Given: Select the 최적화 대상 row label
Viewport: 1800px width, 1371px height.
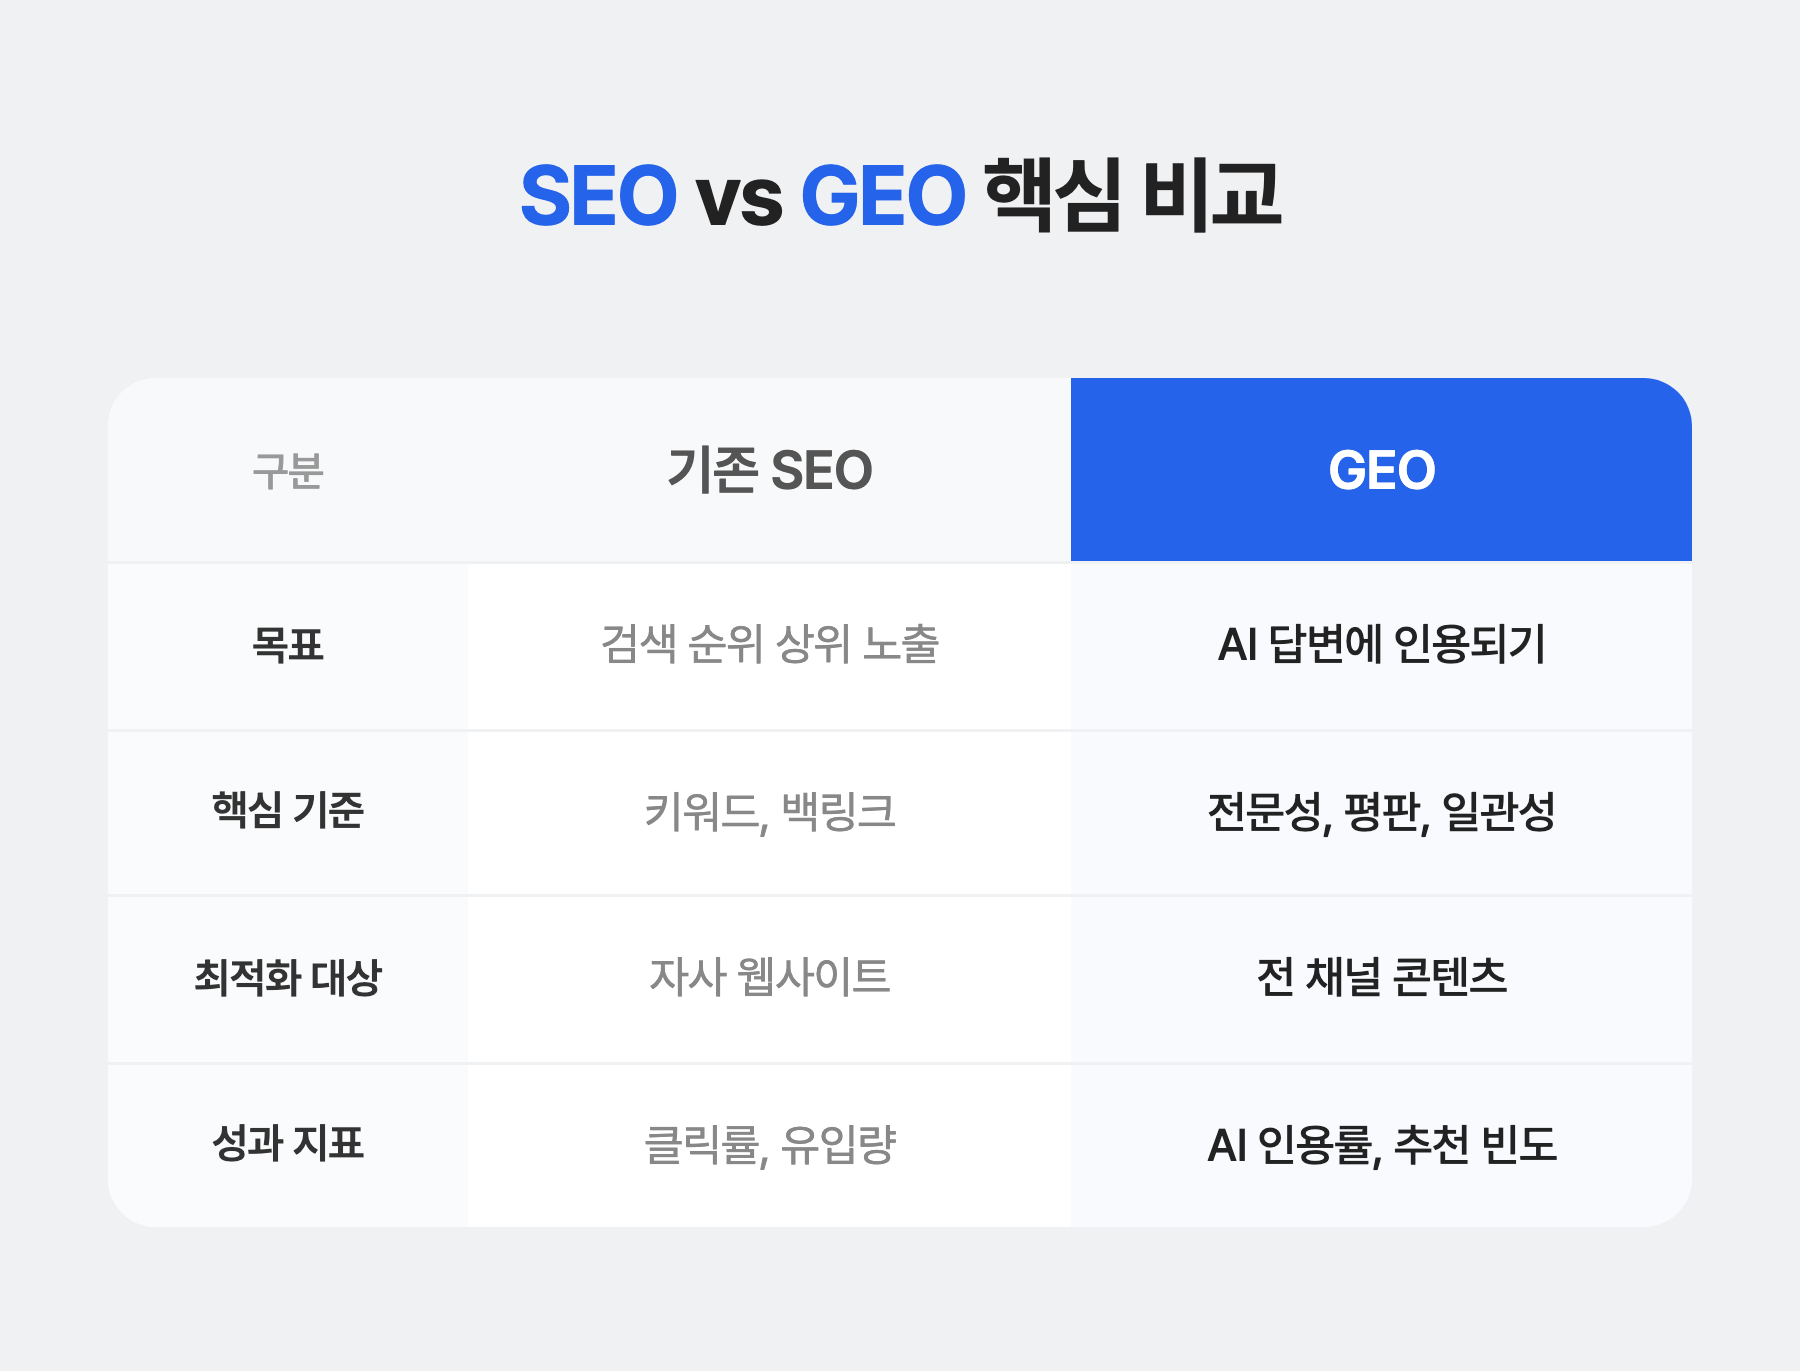Looking at the screenshot, I should pos(287,977).
